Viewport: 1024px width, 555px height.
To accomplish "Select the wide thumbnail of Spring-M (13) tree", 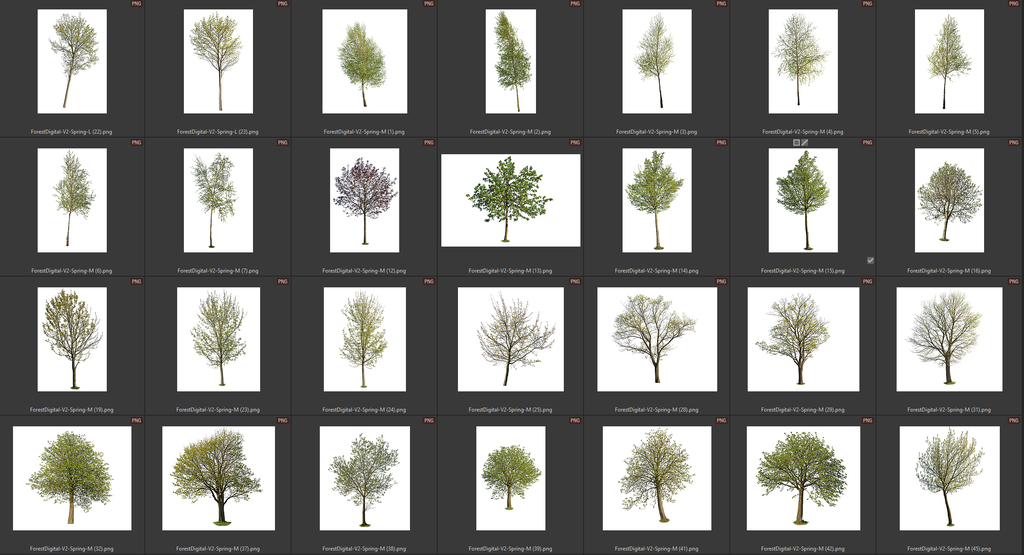I will tap(510, 200).
